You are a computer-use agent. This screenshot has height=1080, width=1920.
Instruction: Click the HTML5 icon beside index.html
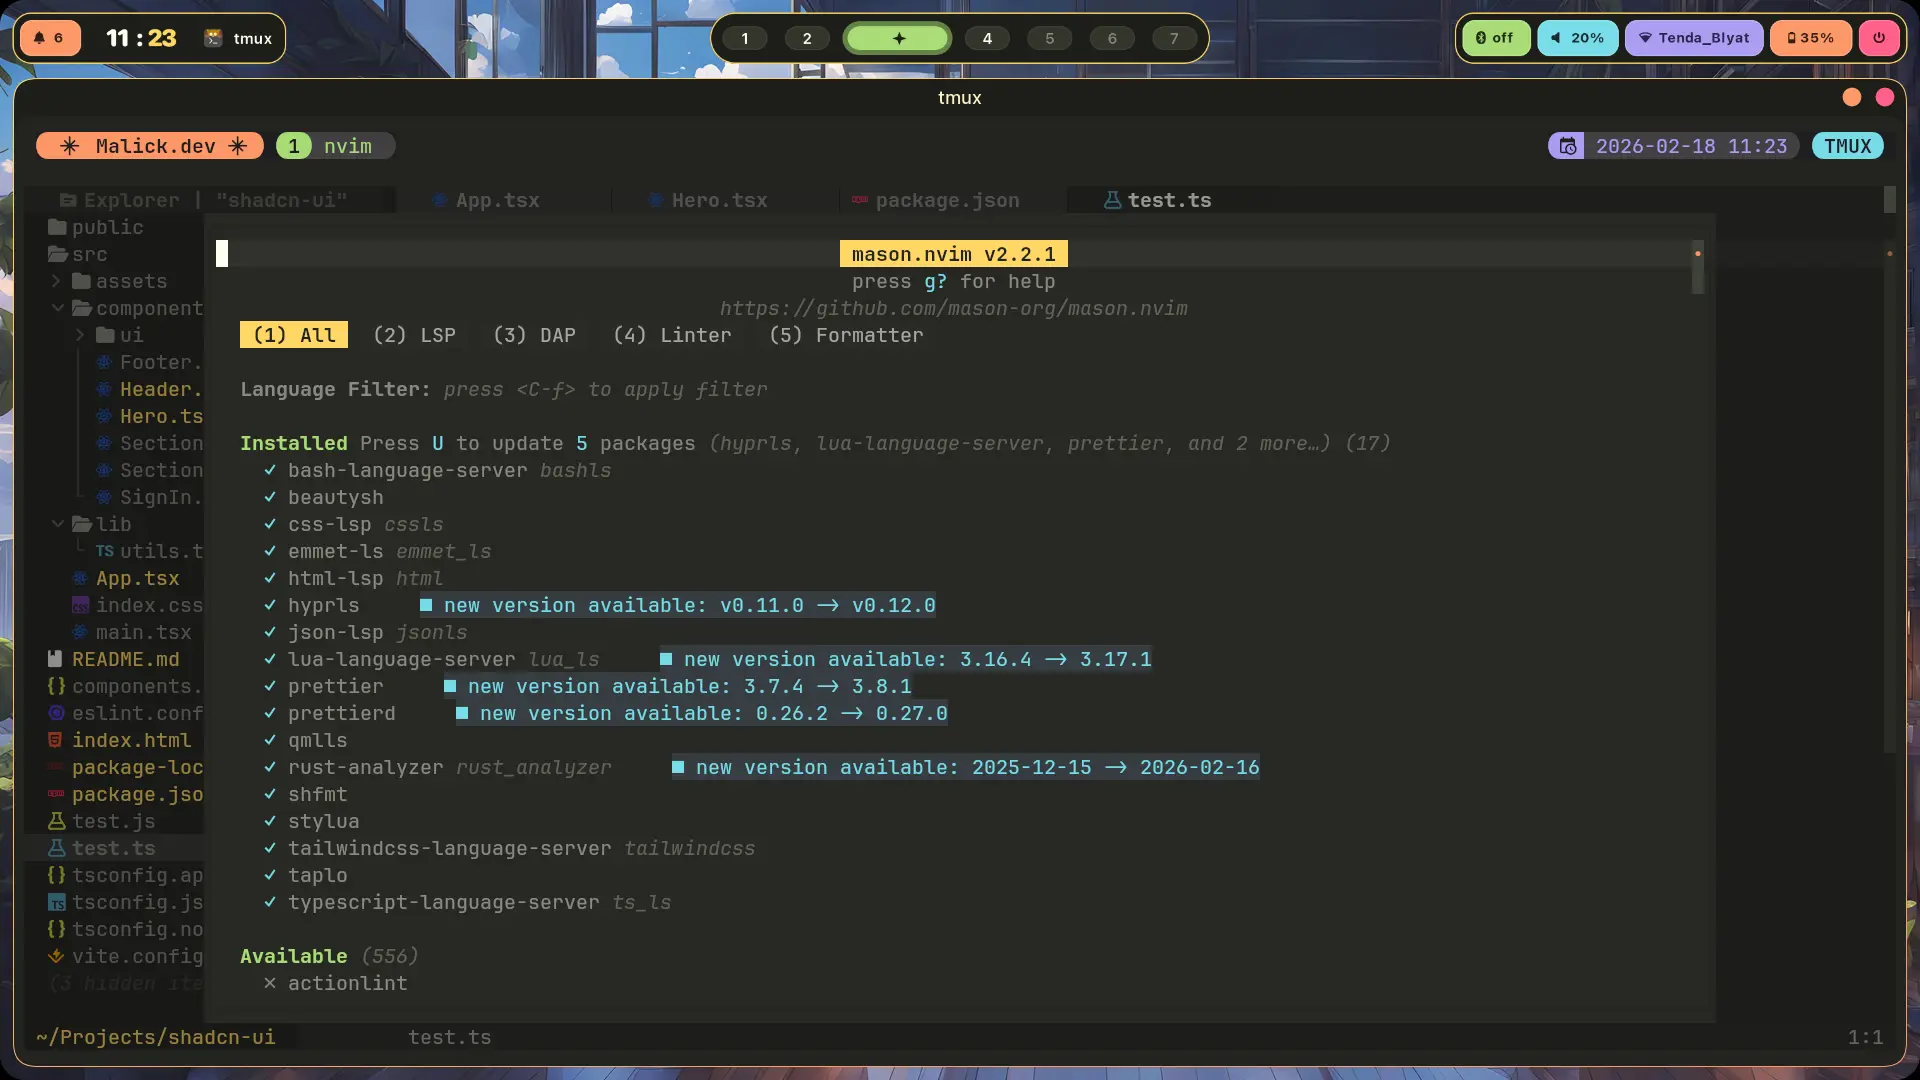point(56,740)
